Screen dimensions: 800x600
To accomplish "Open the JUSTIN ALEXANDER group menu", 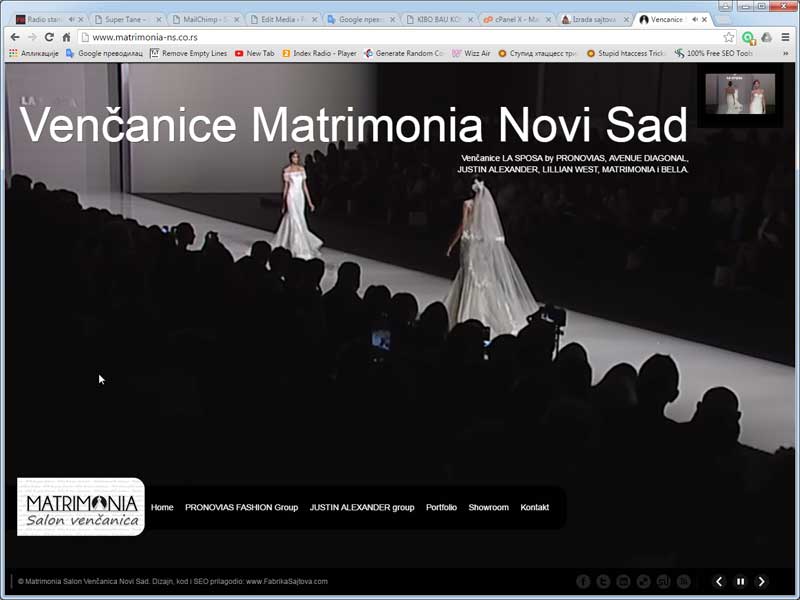I will [362, 507].
